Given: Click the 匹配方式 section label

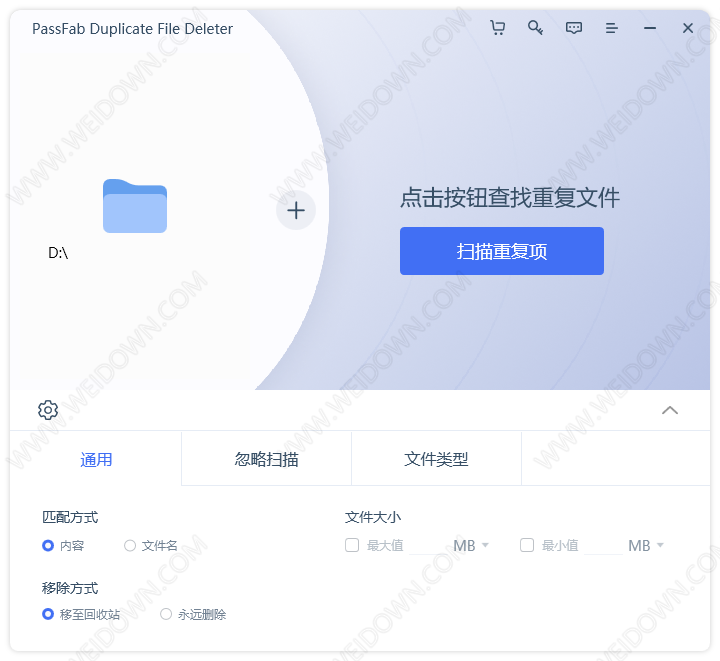Looking at the screenshot, I should (70, 517).
